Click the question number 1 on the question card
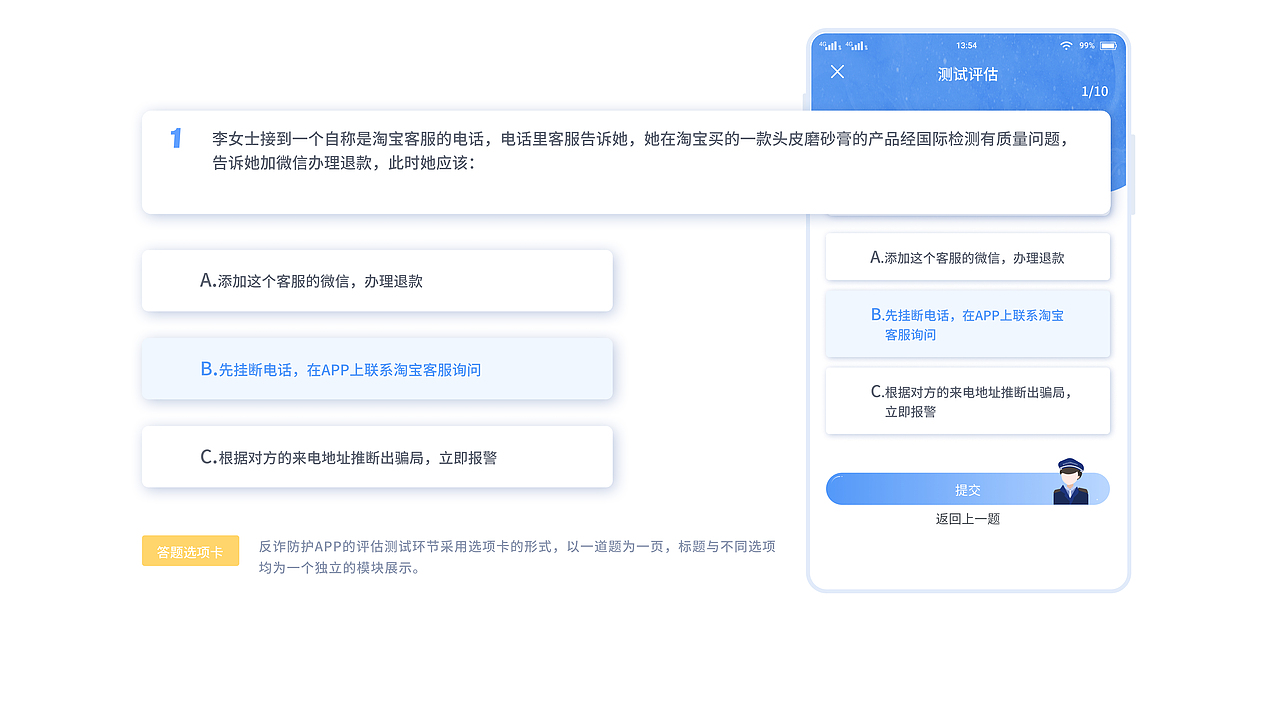1280x720 pixels. tap(176, 138)
